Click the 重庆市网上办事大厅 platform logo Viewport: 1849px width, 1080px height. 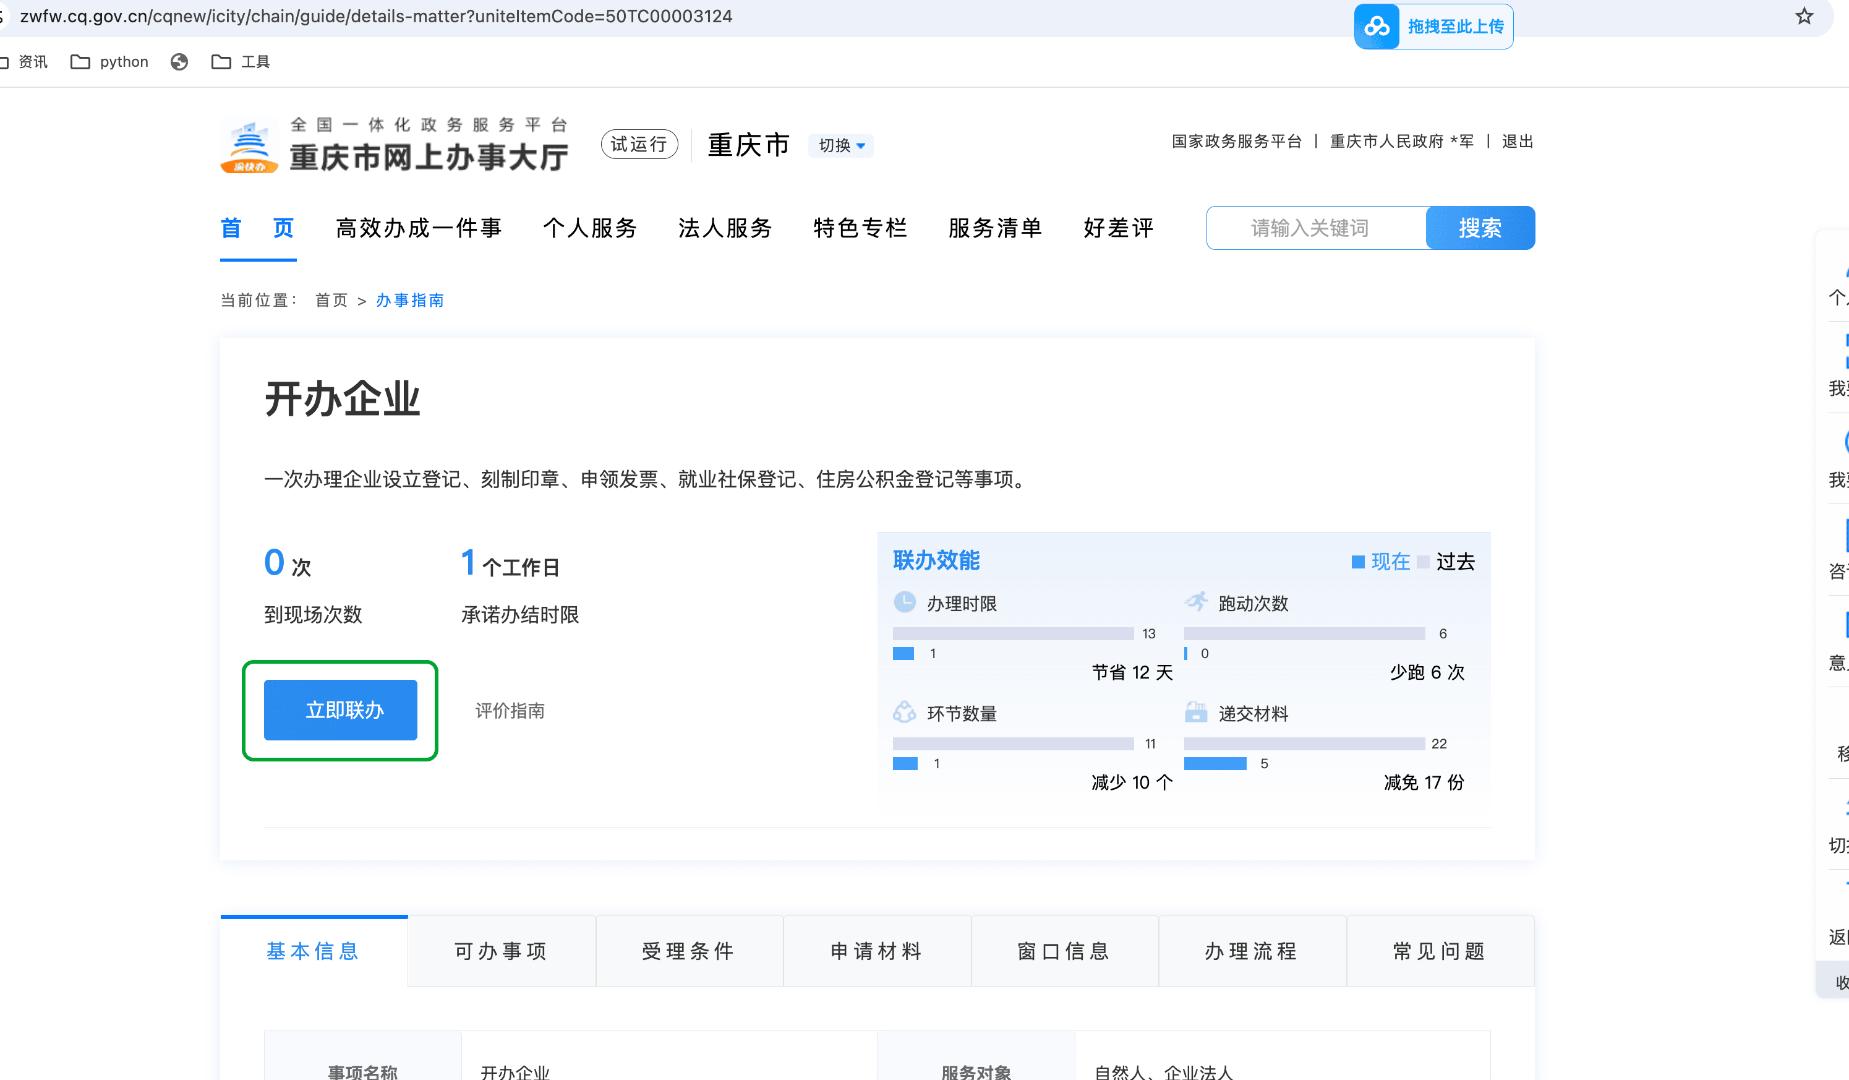tap(393, 143)
